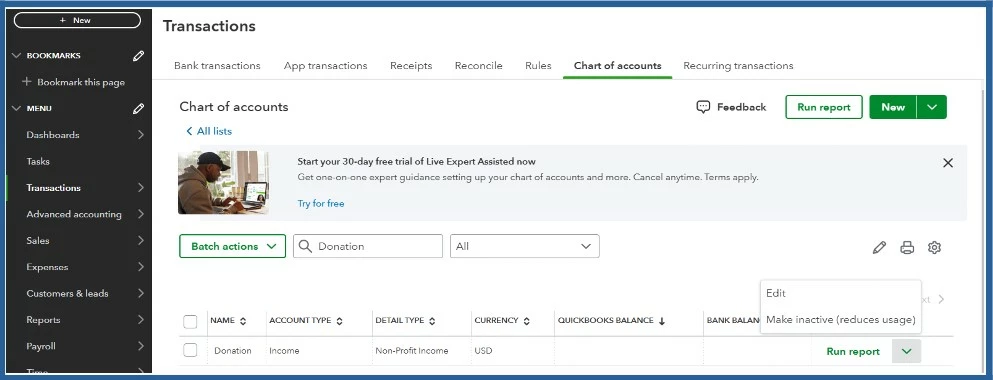Open Reports in the sidebar menu
993x380 pixels.
[x=43, y=320]
